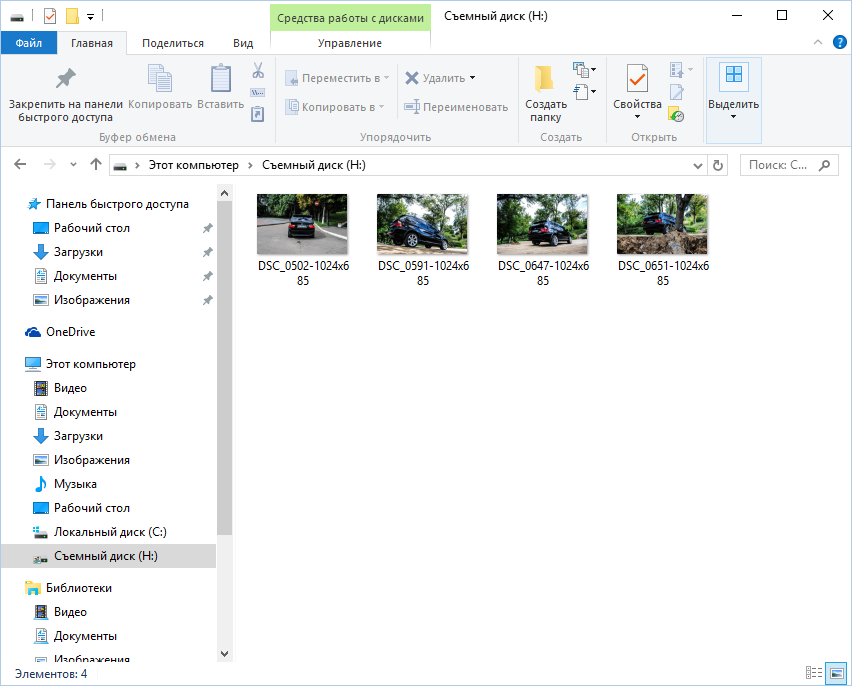The image size is (852, 686).
Task: Refresh the folder using the address bar button
Action: (717, 165)
